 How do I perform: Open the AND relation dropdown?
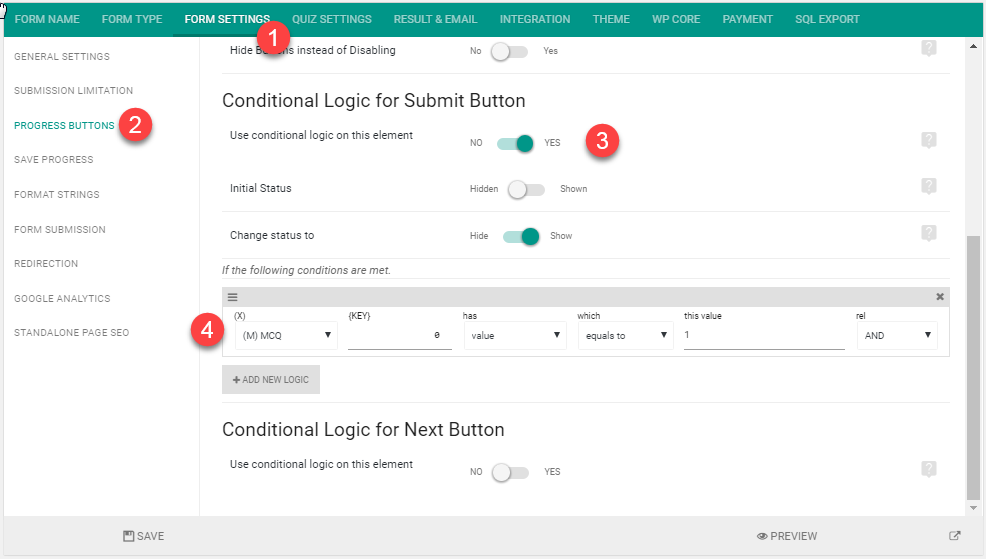tap(897, 336)
